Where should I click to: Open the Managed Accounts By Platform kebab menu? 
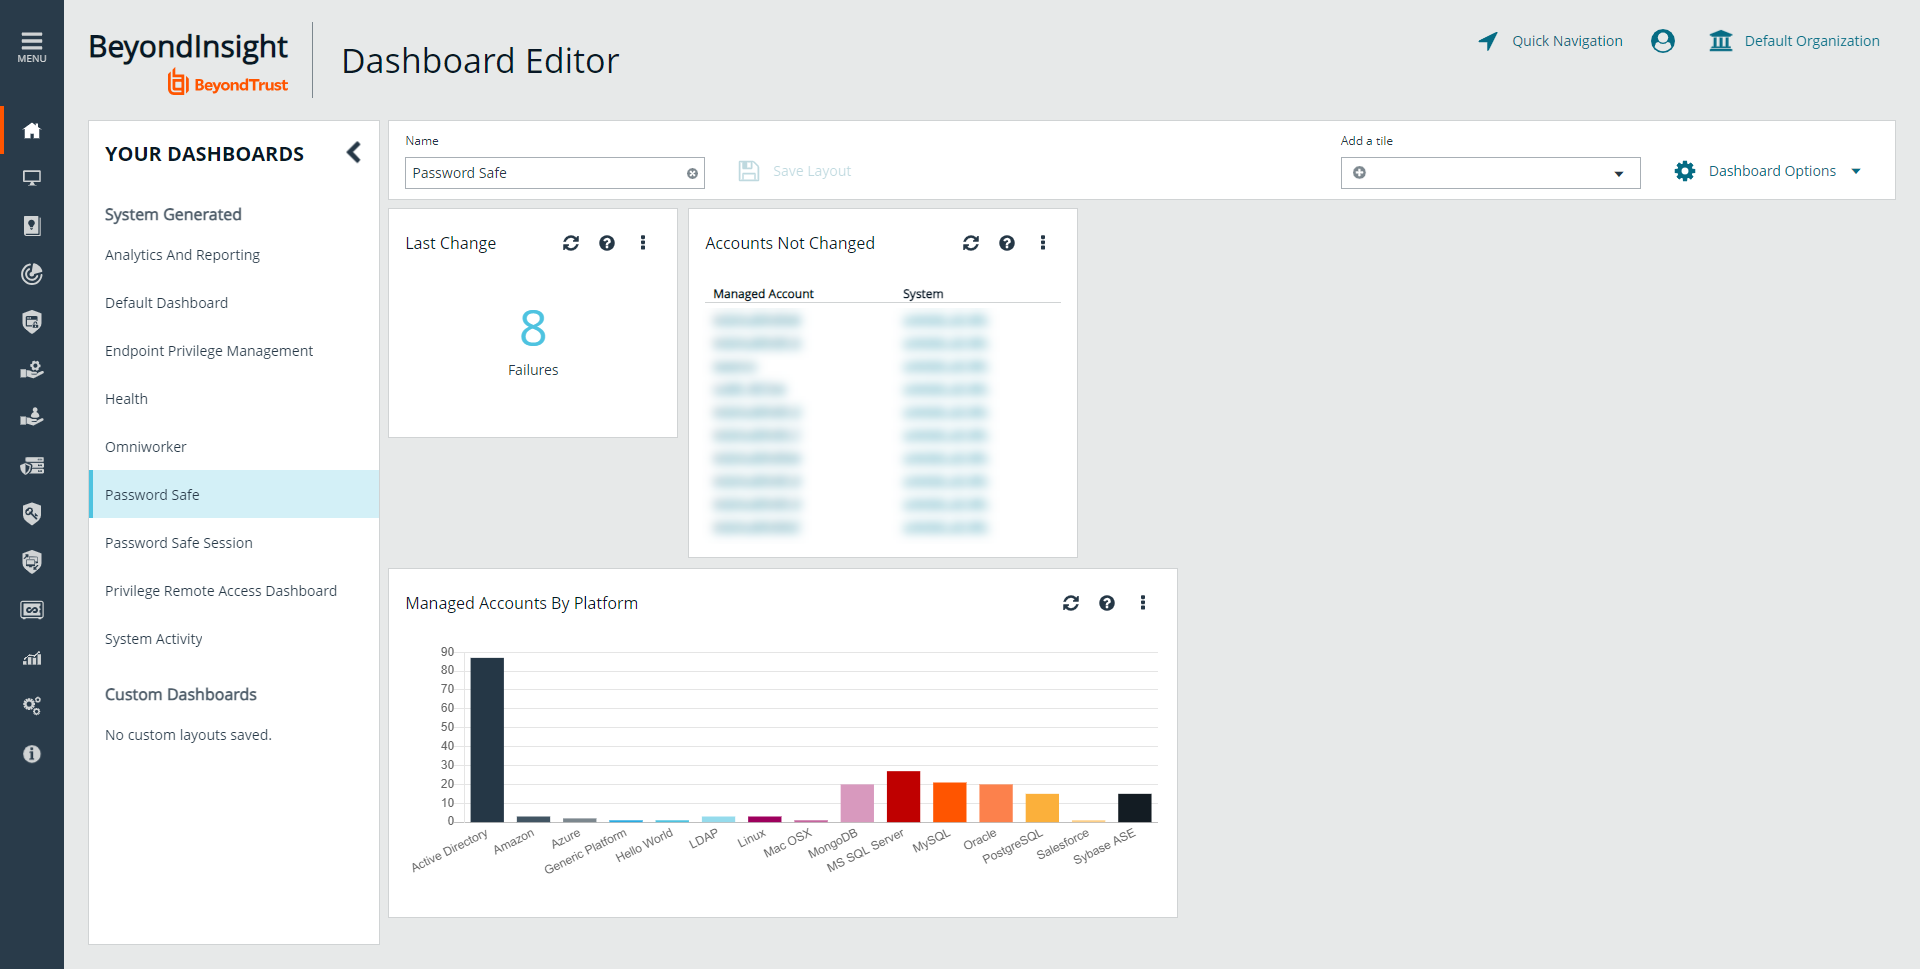click(x=1143, y=603)
